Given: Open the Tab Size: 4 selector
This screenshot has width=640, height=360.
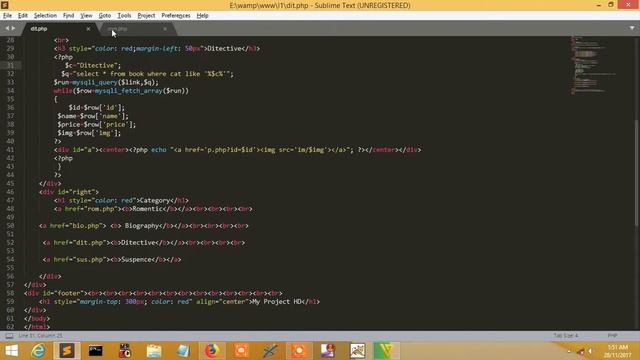Looking at the screenshot, I should click(x=566, y=336).
